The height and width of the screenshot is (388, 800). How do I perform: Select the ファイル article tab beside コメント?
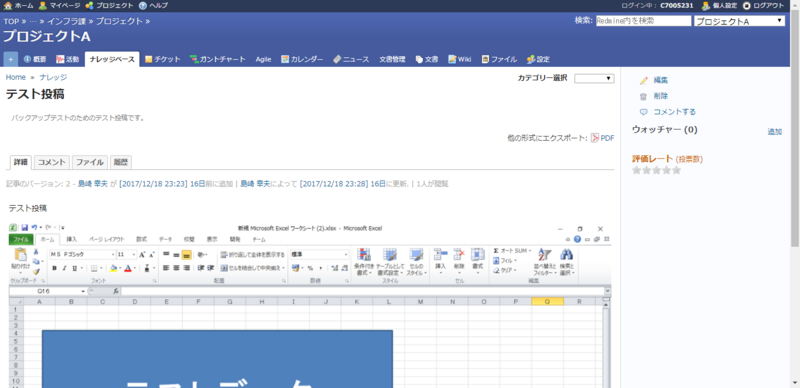(90, 162)
